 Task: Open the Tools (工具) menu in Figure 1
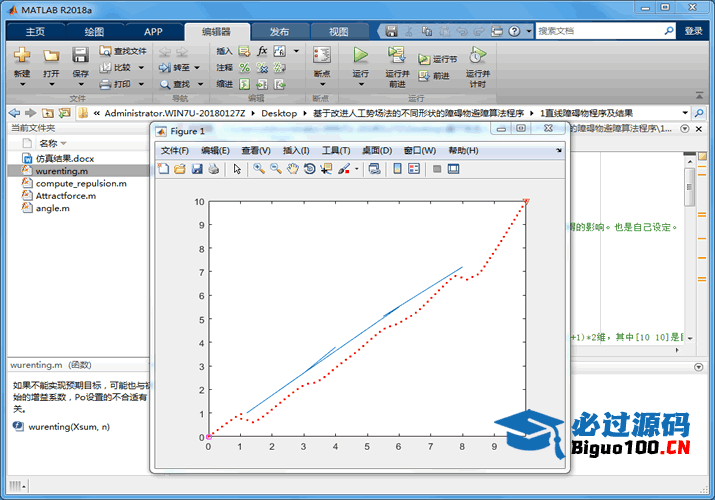[336, 150]
